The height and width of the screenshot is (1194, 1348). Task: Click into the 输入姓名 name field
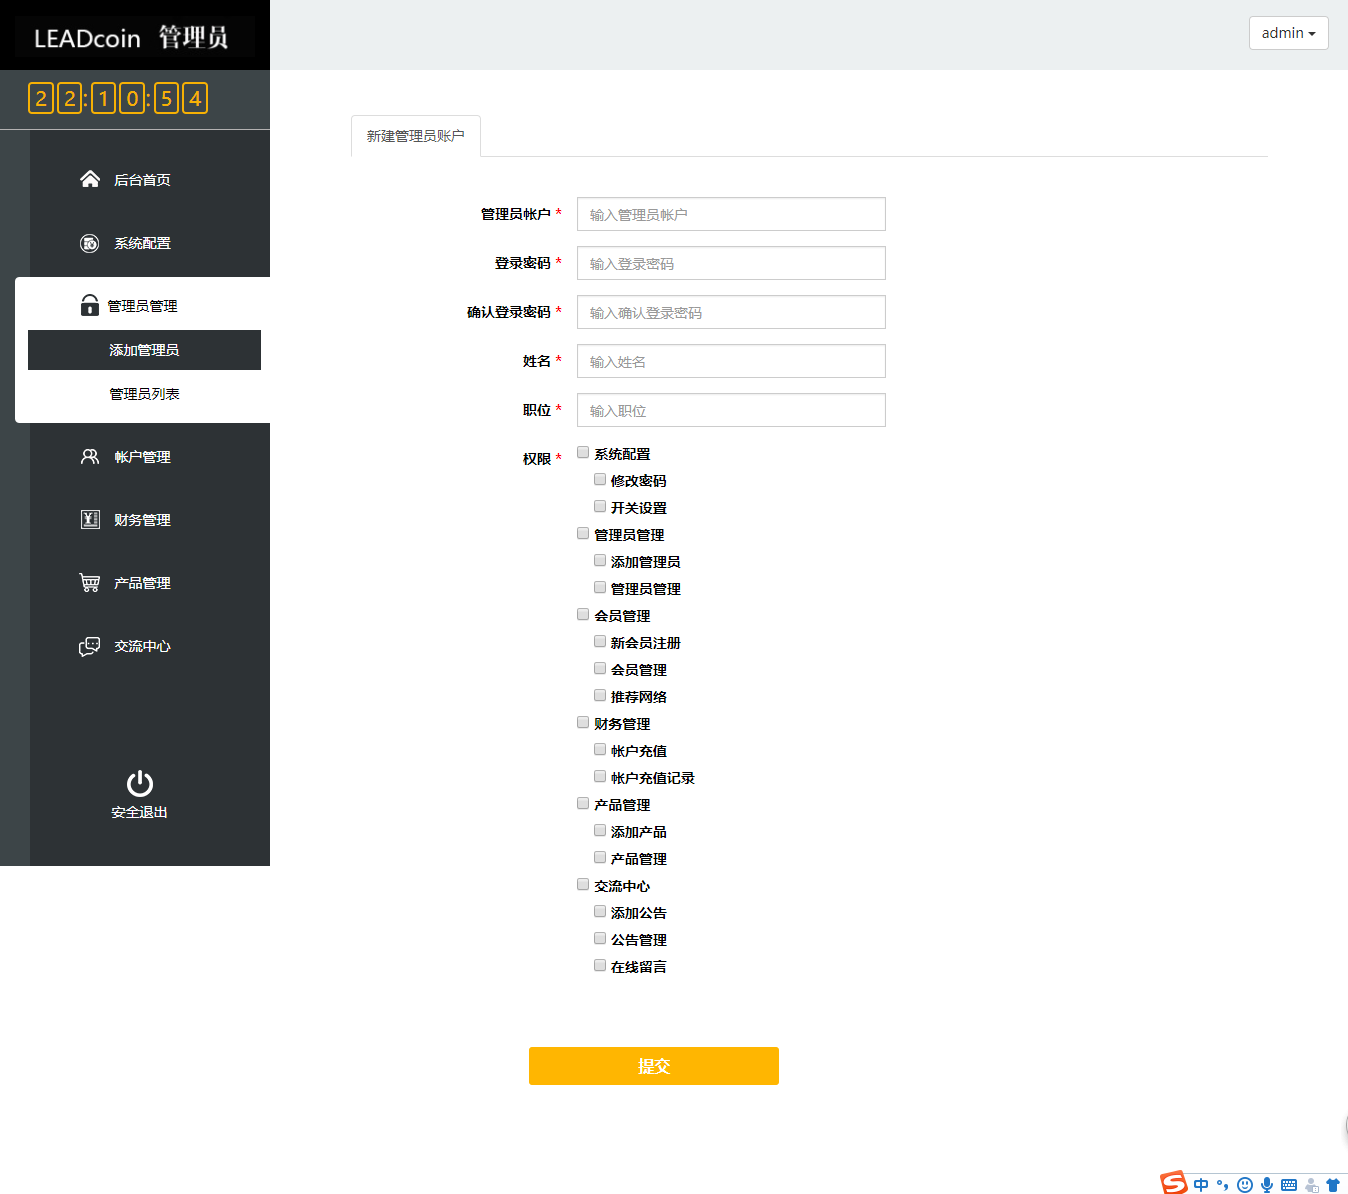coord(731,361)
